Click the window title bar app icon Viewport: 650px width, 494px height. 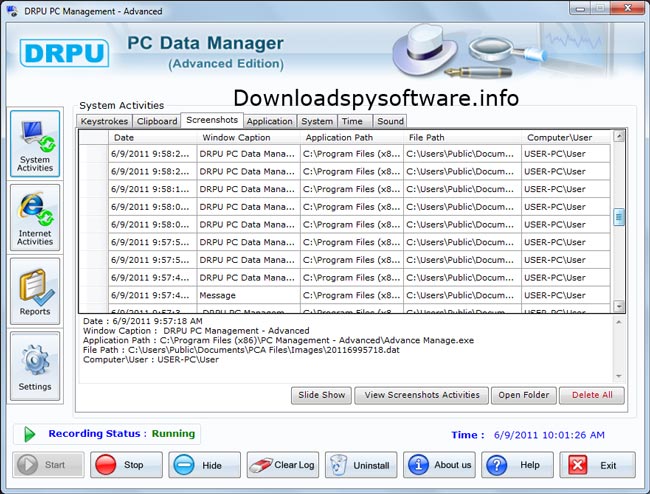pos(13,11)
